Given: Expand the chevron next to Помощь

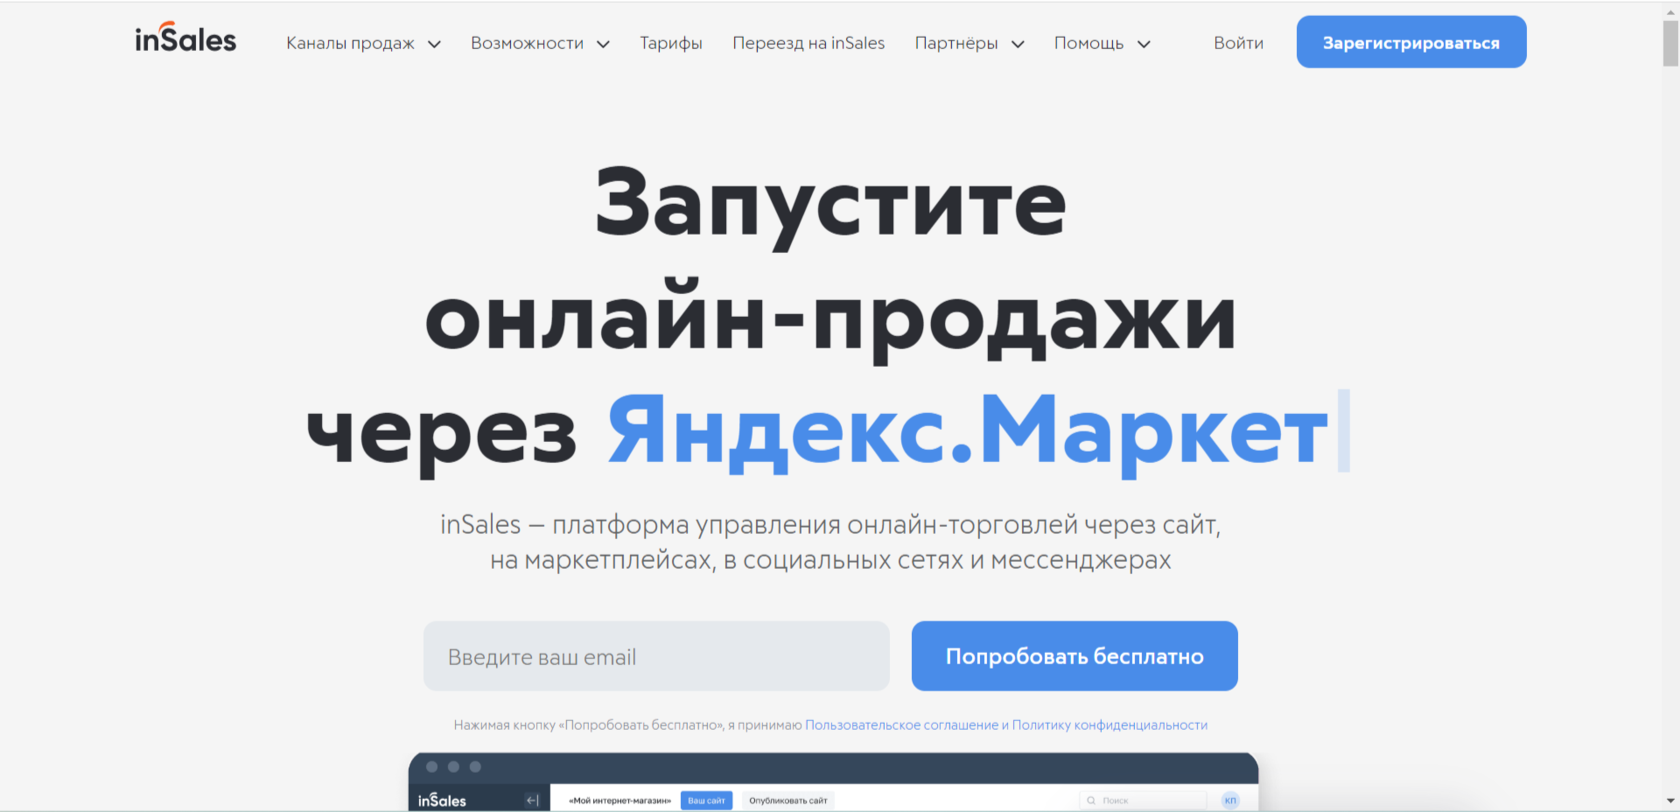Looking at the screenshot, I should coord(1144,44).
